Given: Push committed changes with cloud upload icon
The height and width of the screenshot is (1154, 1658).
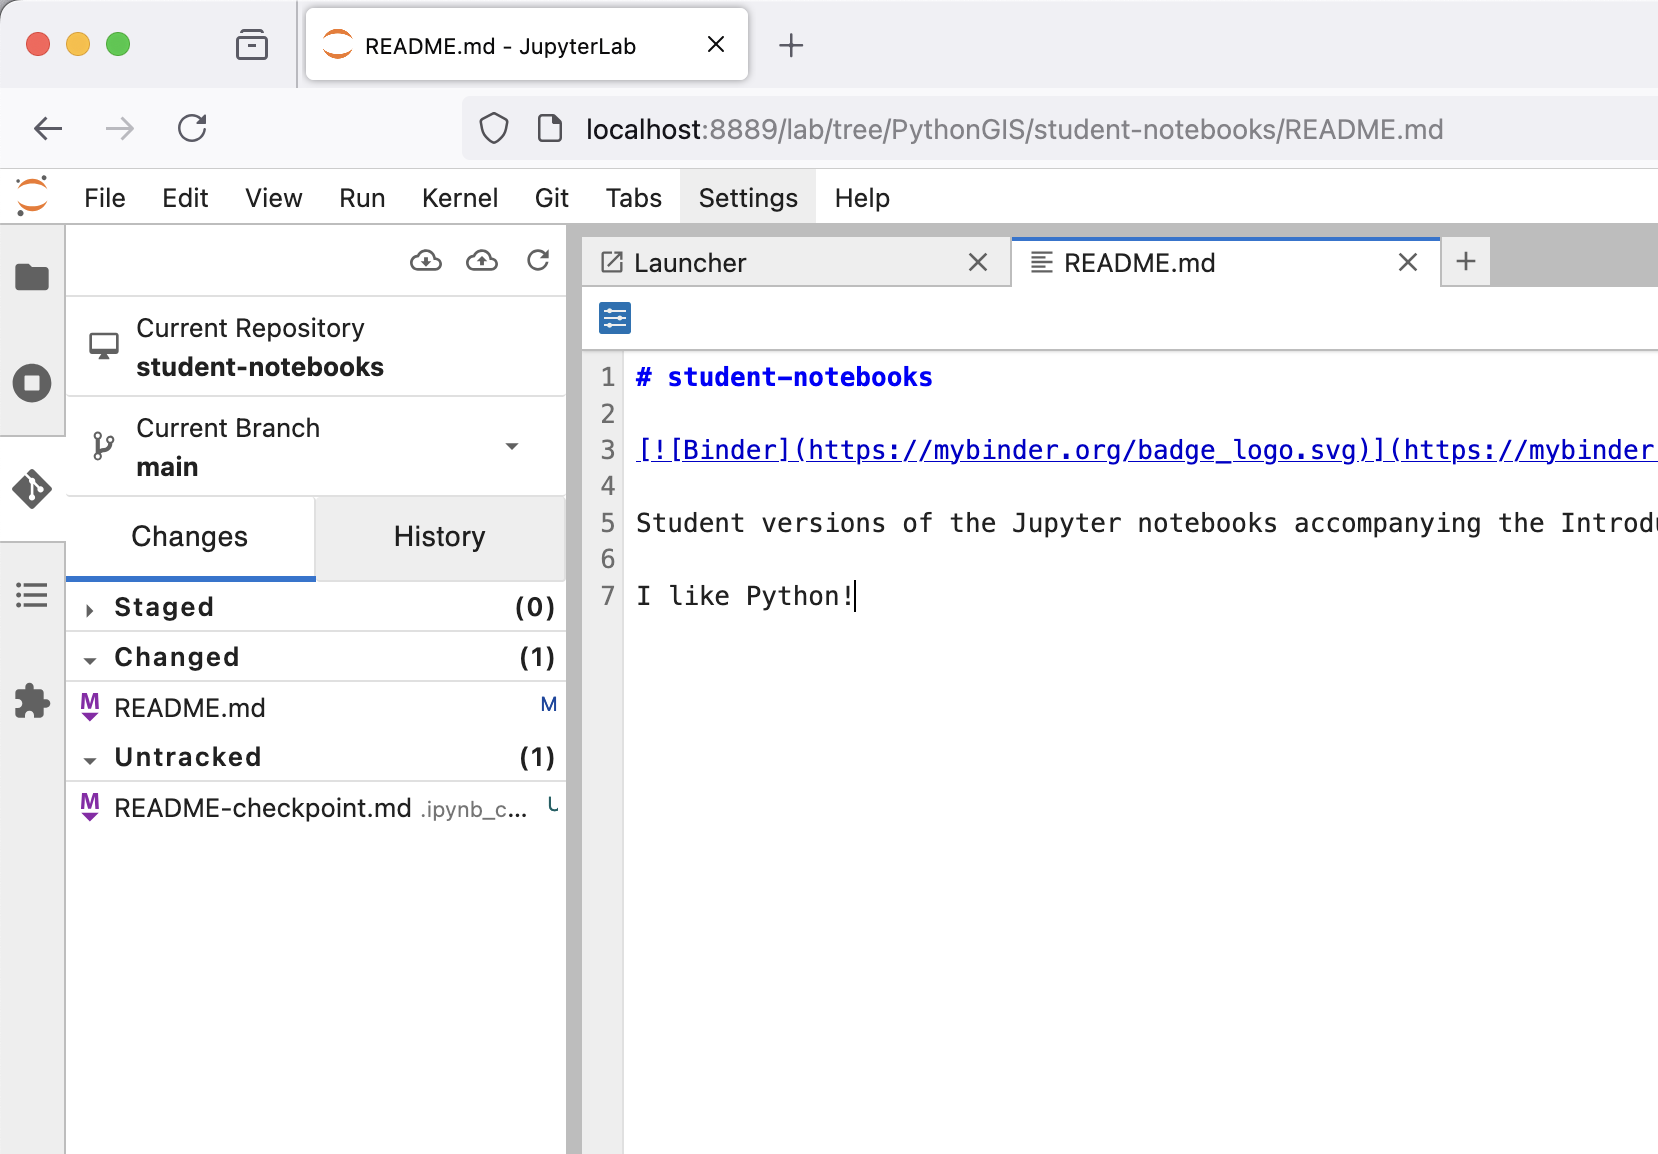Looking at the screenshot, I should pos(482,261).
